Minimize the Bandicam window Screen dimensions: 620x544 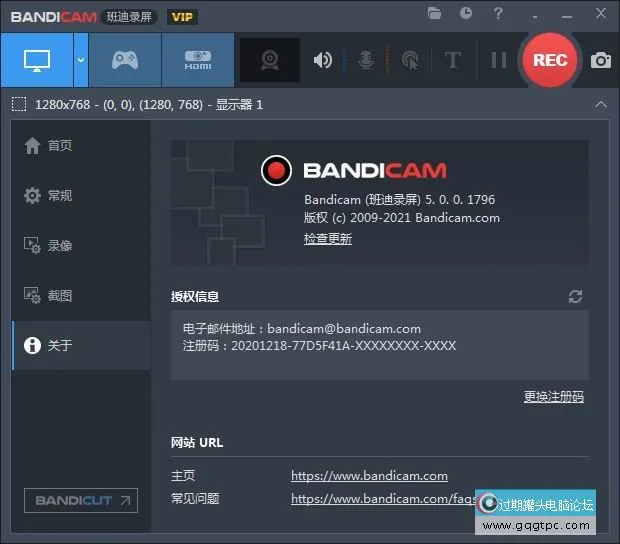(x=567, y=17)
